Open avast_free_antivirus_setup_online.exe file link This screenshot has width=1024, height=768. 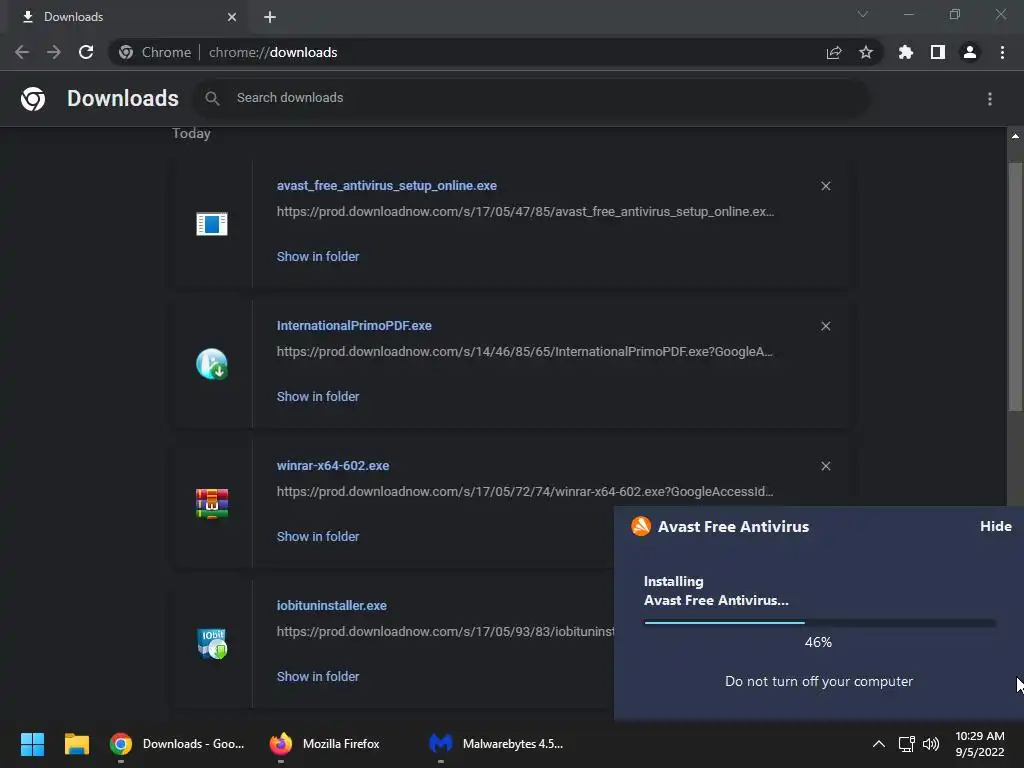[387, 185]
